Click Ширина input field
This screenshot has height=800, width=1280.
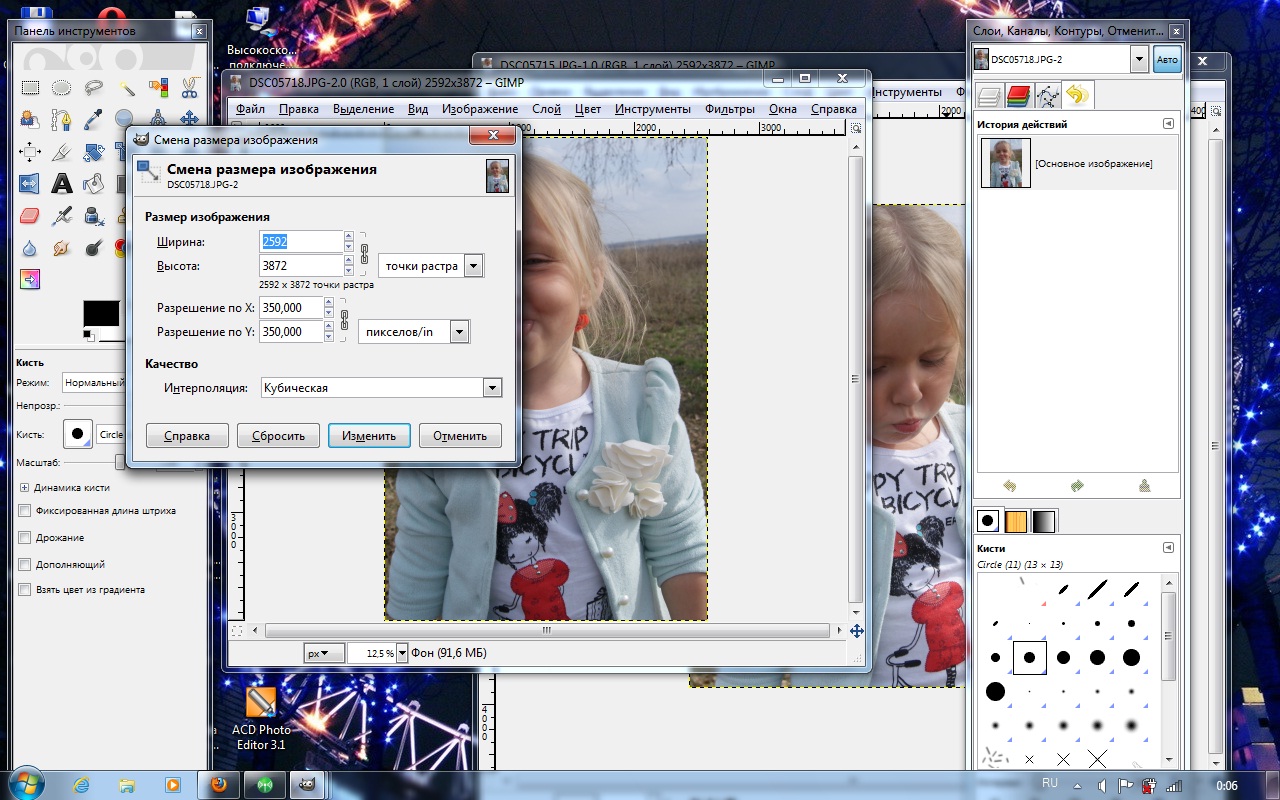(301, 242)
